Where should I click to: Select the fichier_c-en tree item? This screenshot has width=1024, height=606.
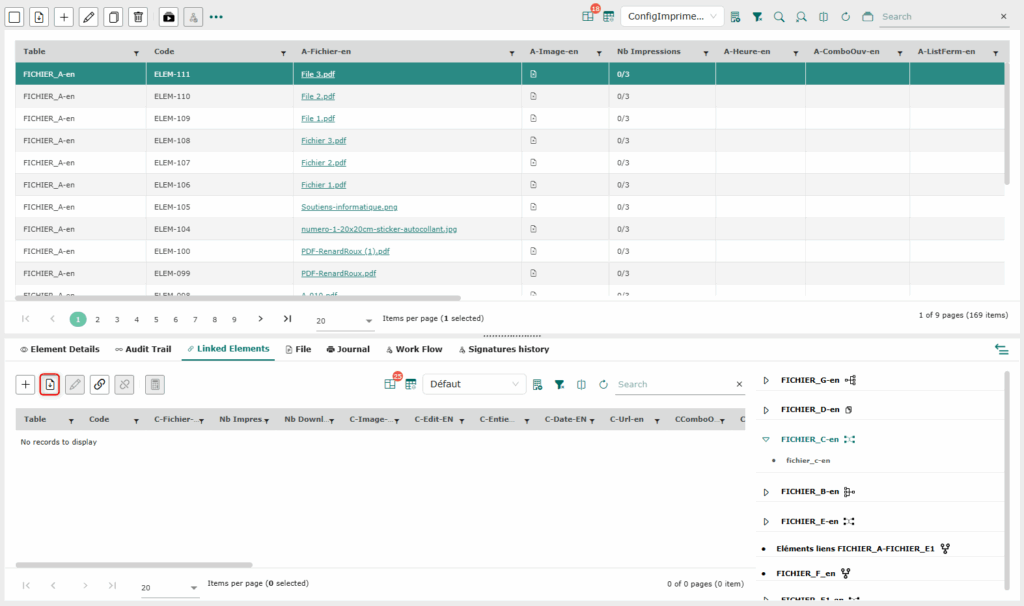[808, 460]
